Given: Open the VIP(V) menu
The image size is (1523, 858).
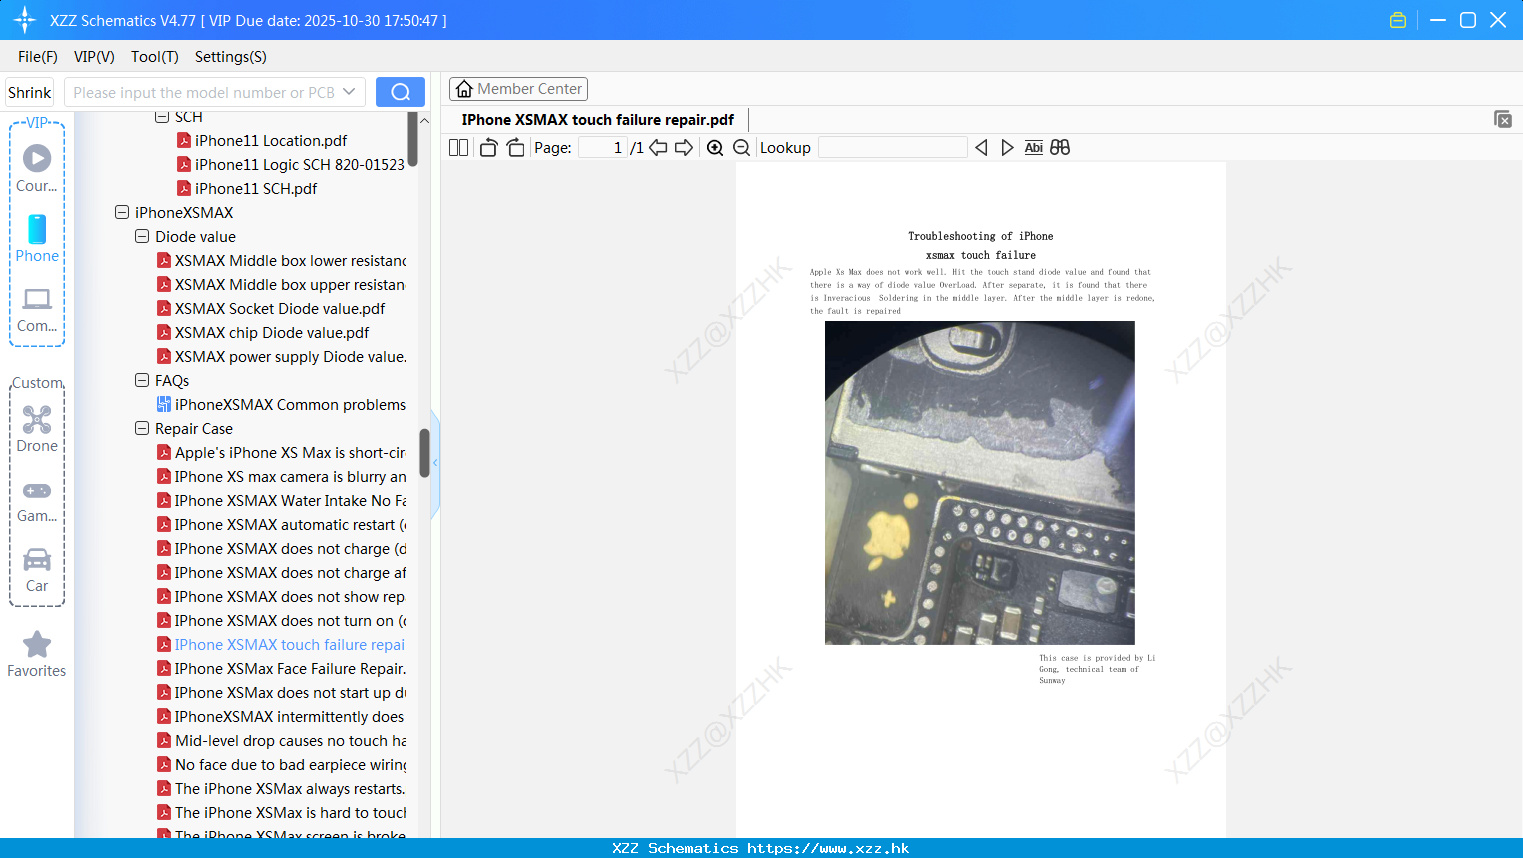Looking at the screenshot, I should [94, 57].
